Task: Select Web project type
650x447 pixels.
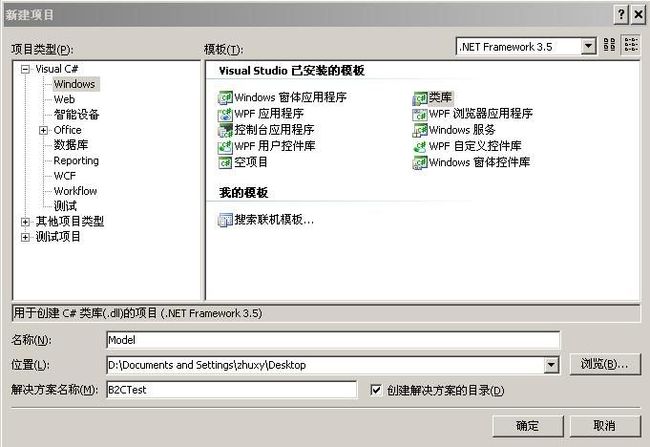Action: tap(64, 100)
